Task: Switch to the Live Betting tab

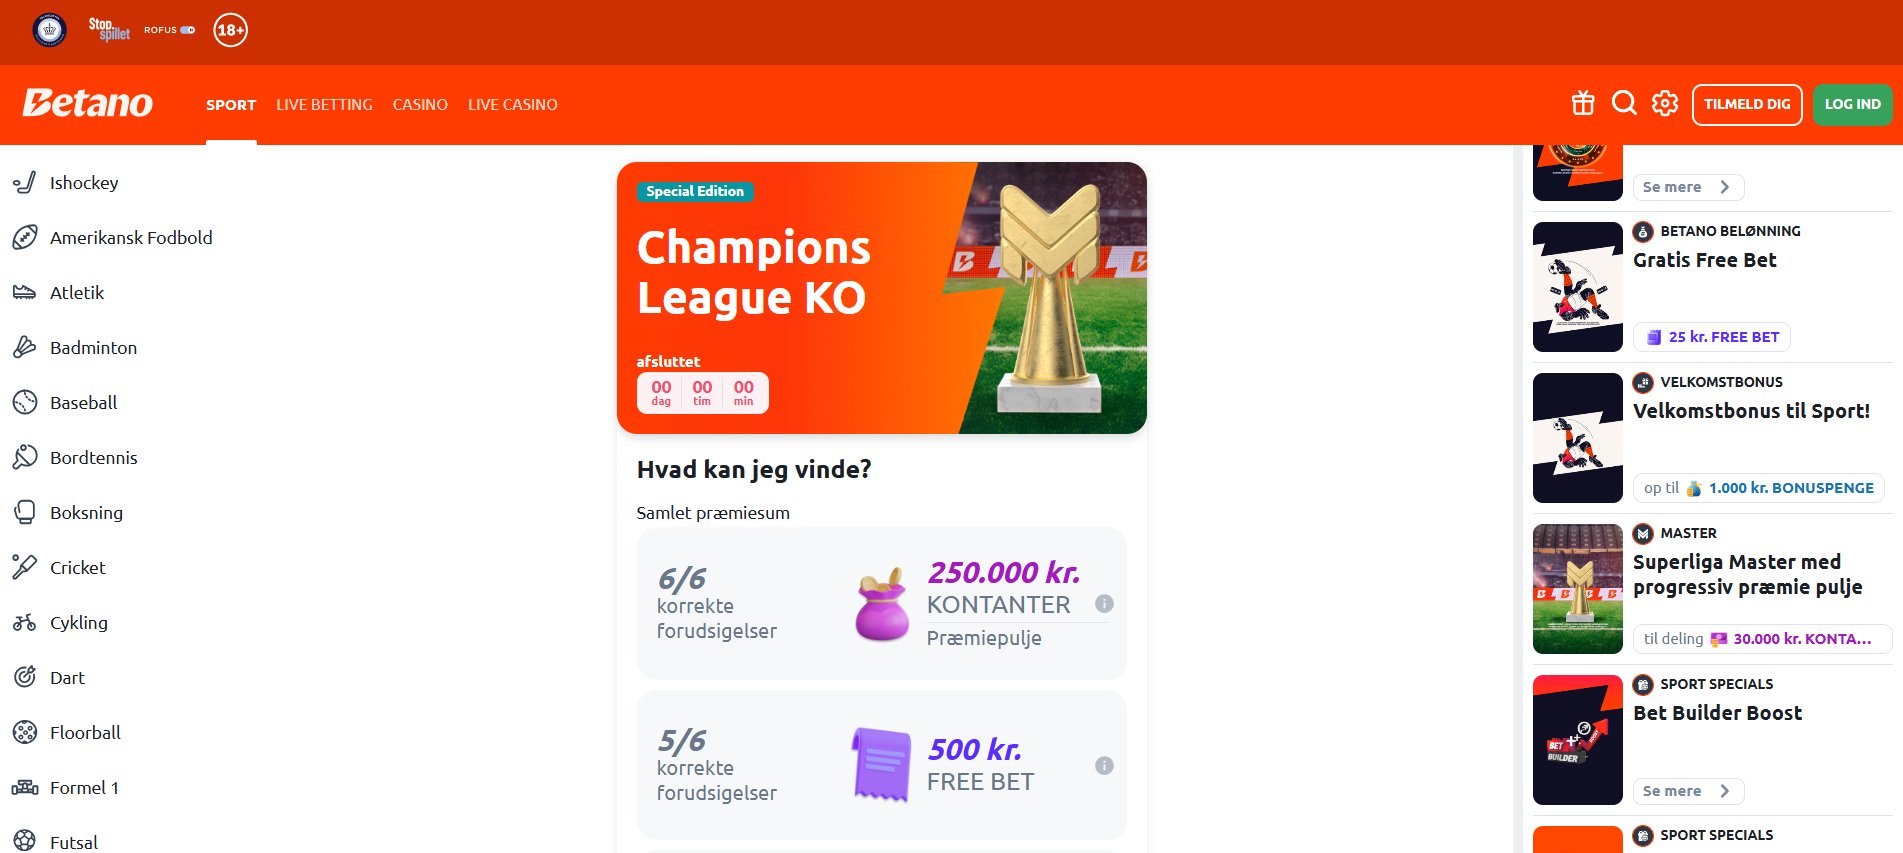Action: point(324,105)
